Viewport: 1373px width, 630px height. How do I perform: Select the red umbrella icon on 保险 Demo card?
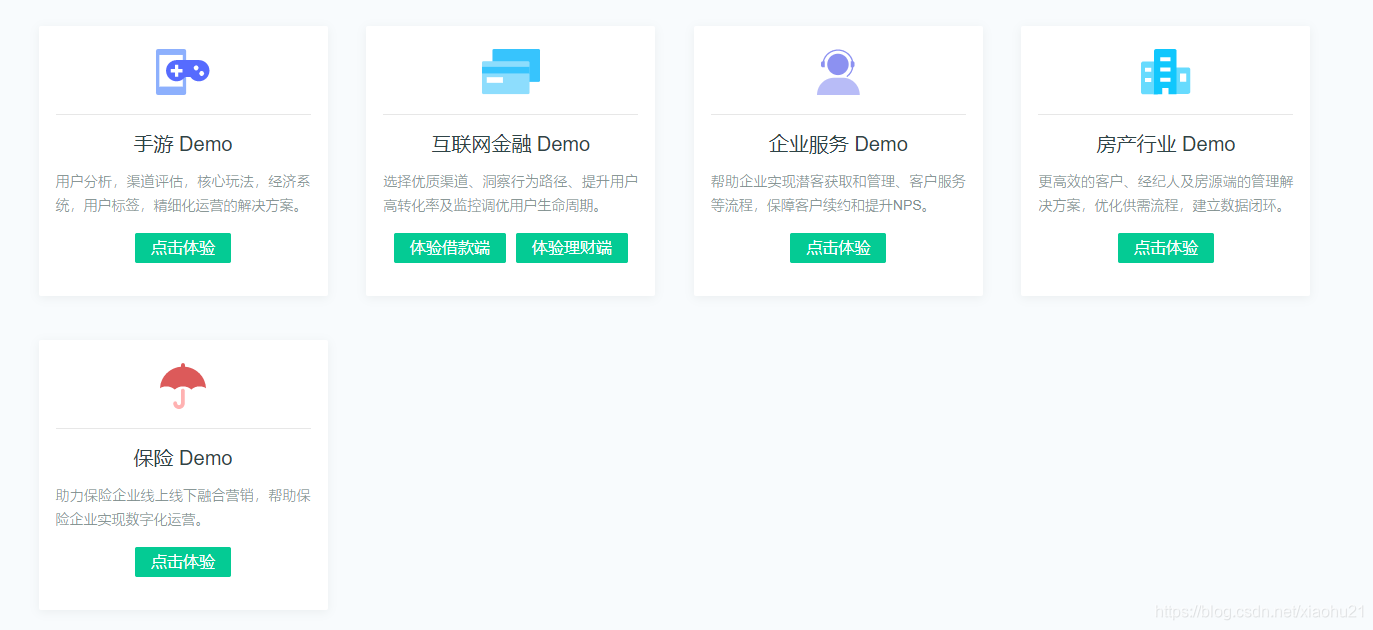pyautogui.click(x=182, y=385)
